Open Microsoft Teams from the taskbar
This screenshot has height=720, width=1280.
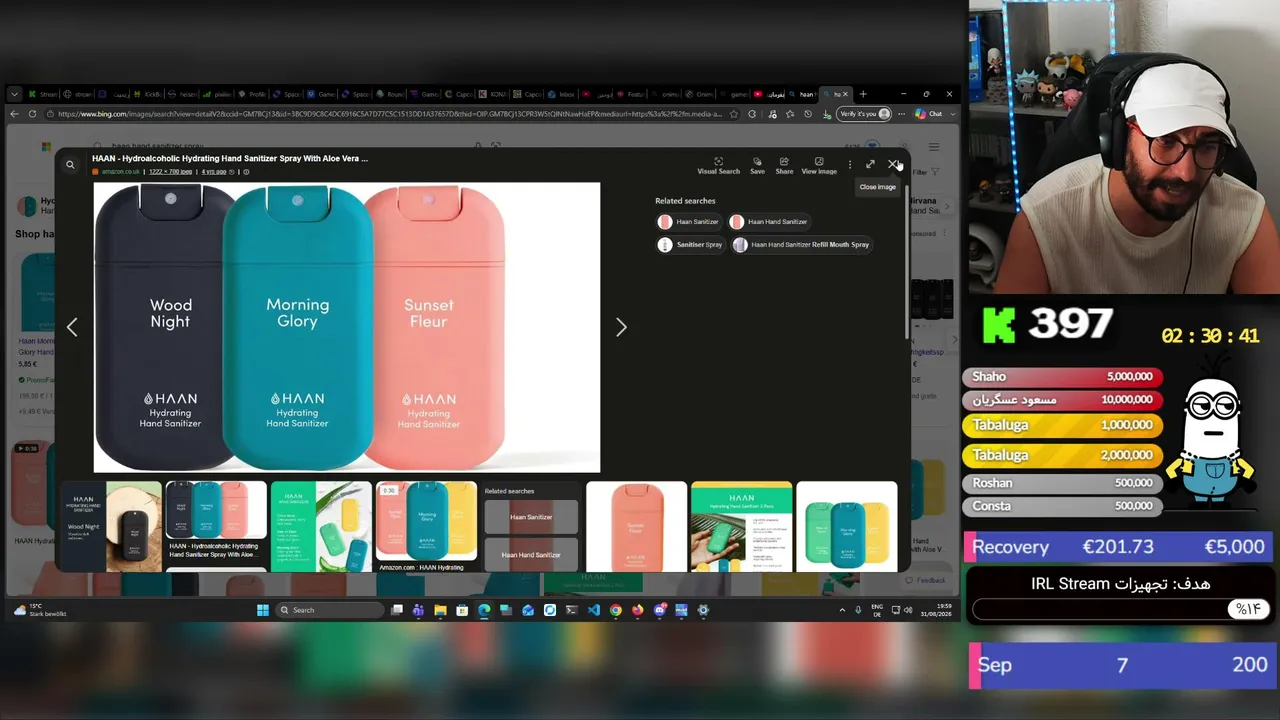418,610
